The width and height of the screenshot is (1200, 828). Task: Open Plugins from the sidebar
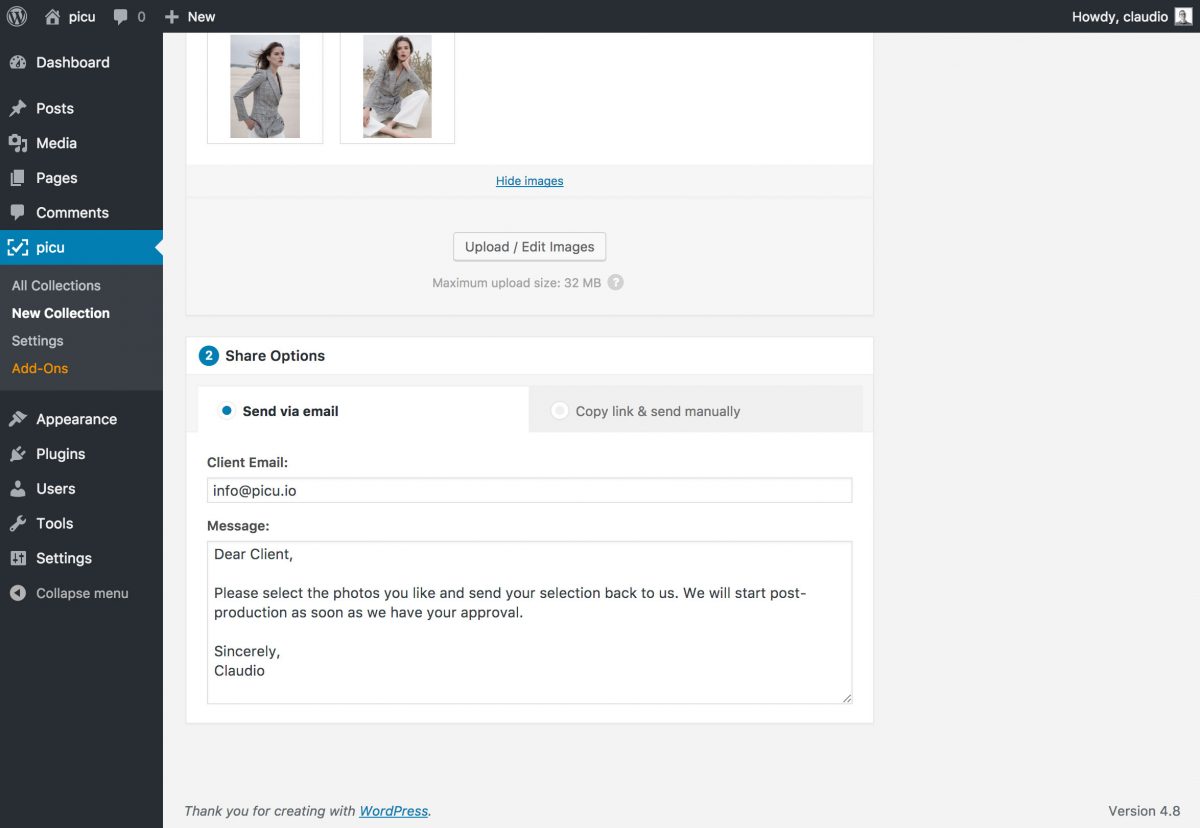(60, 454)
